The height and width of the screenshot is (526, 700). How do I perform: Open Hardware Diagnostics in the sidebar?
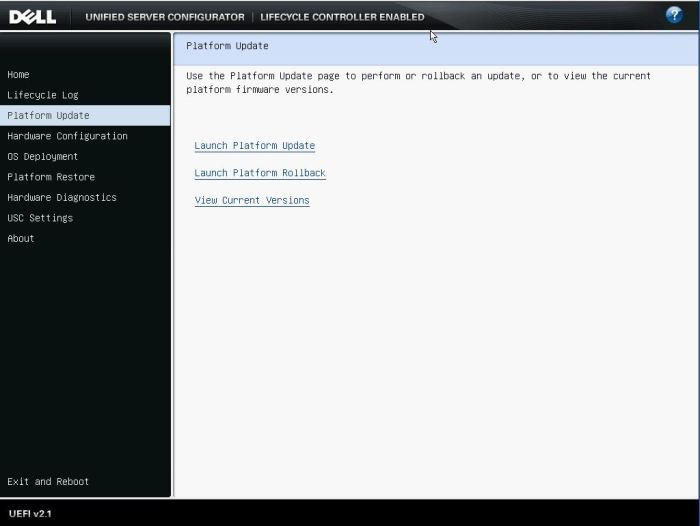pyautogui.click(x=61, y=198)
